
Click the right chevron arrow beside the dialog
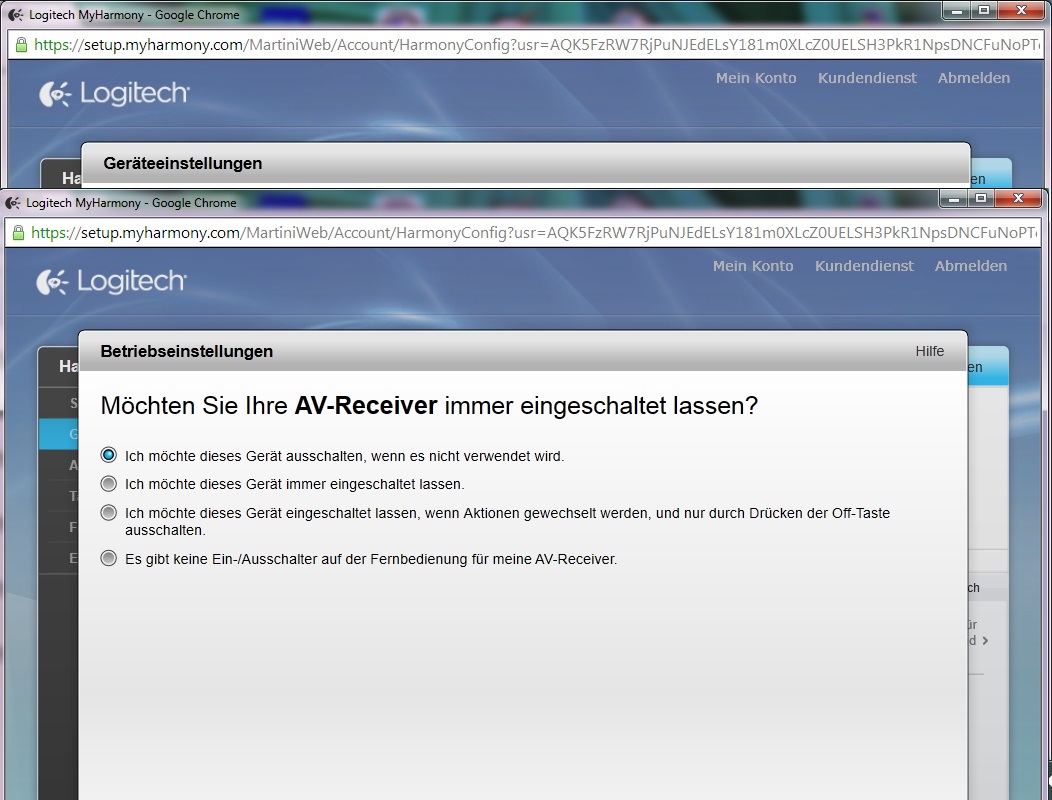[985, 640]
